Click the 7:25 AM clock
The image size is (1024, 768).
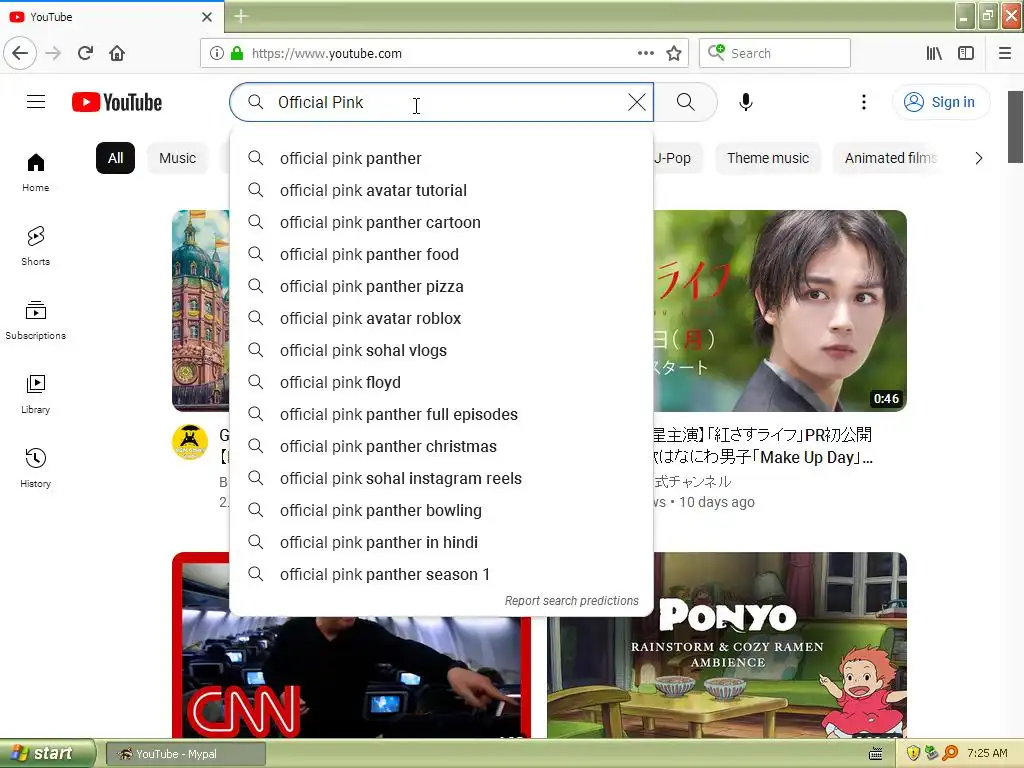pyautogui.click(x=987, y=753)
